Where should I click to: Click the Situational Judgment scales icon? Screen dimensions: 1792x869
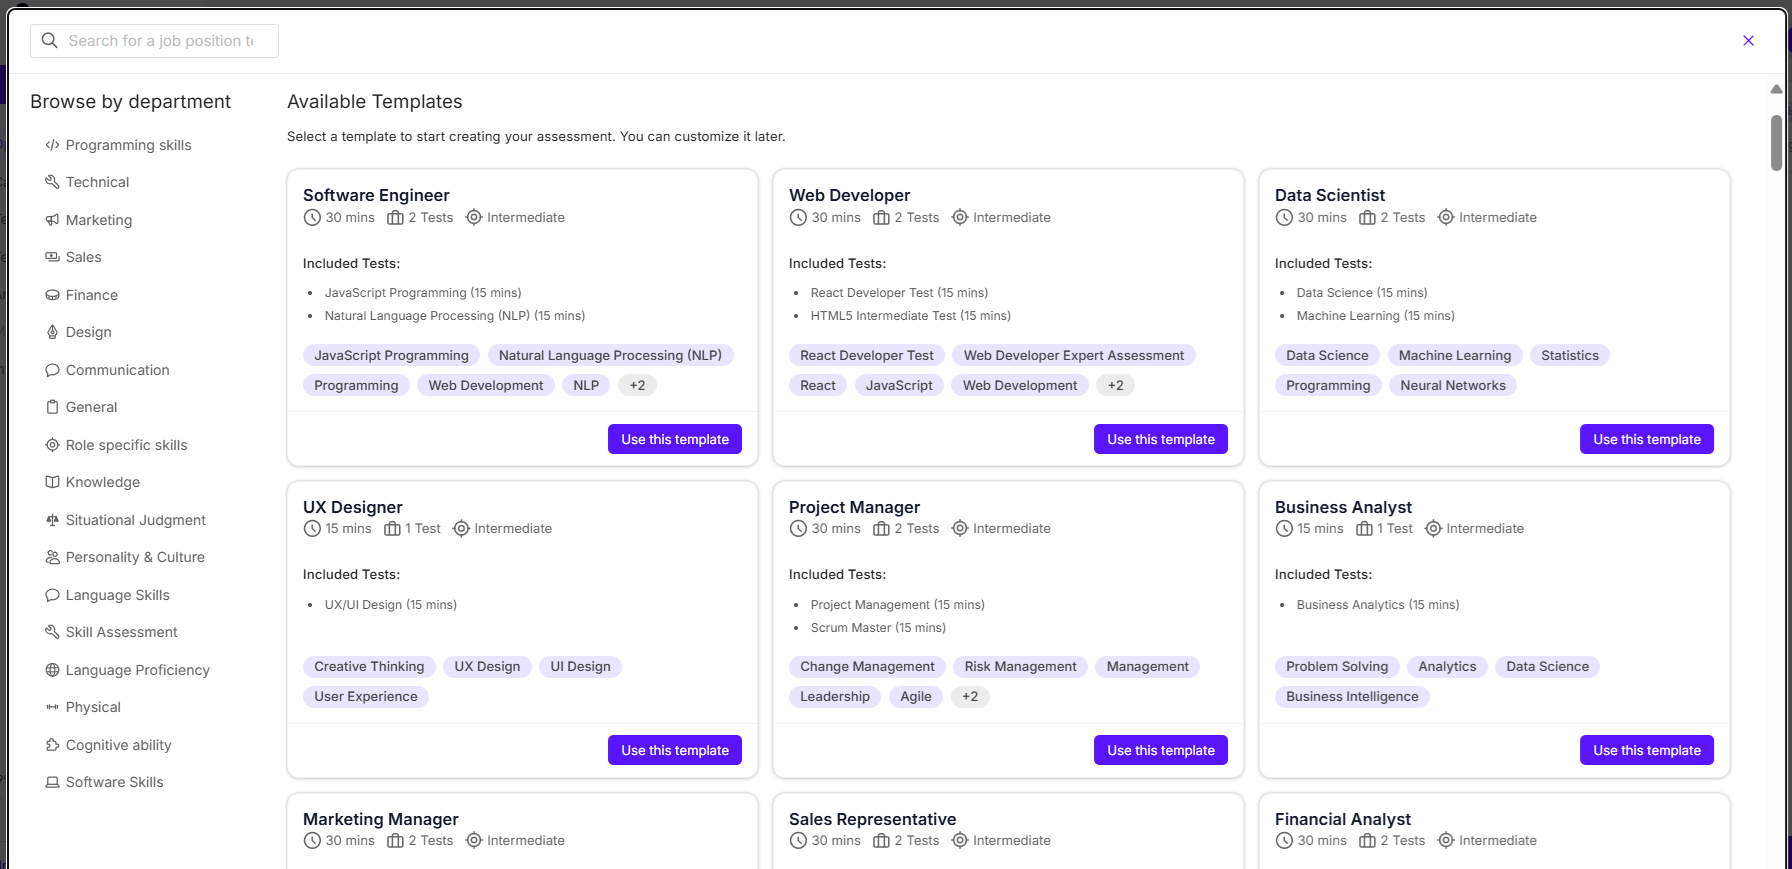[52, 520]
